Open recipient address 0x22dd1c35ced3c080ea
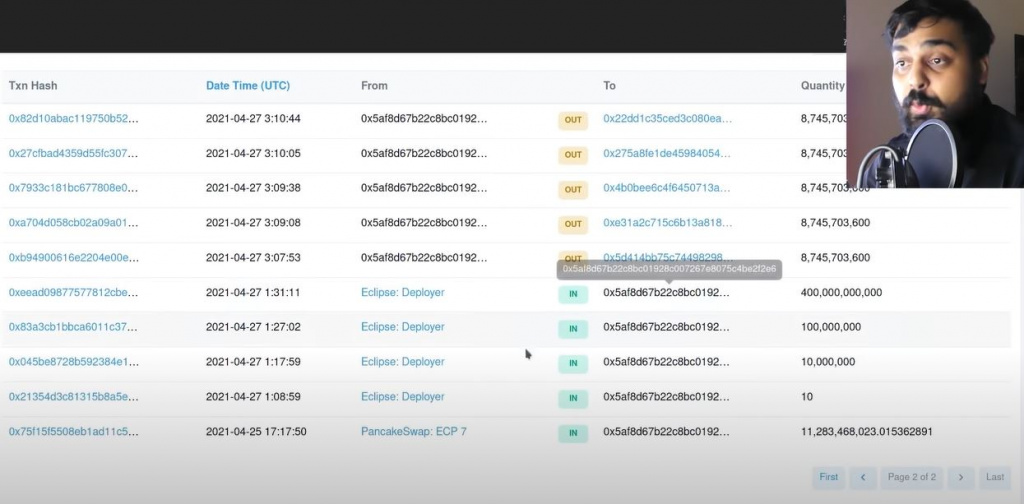The width and height of the screenshot is (1024, 504). (x=667, y=119)
